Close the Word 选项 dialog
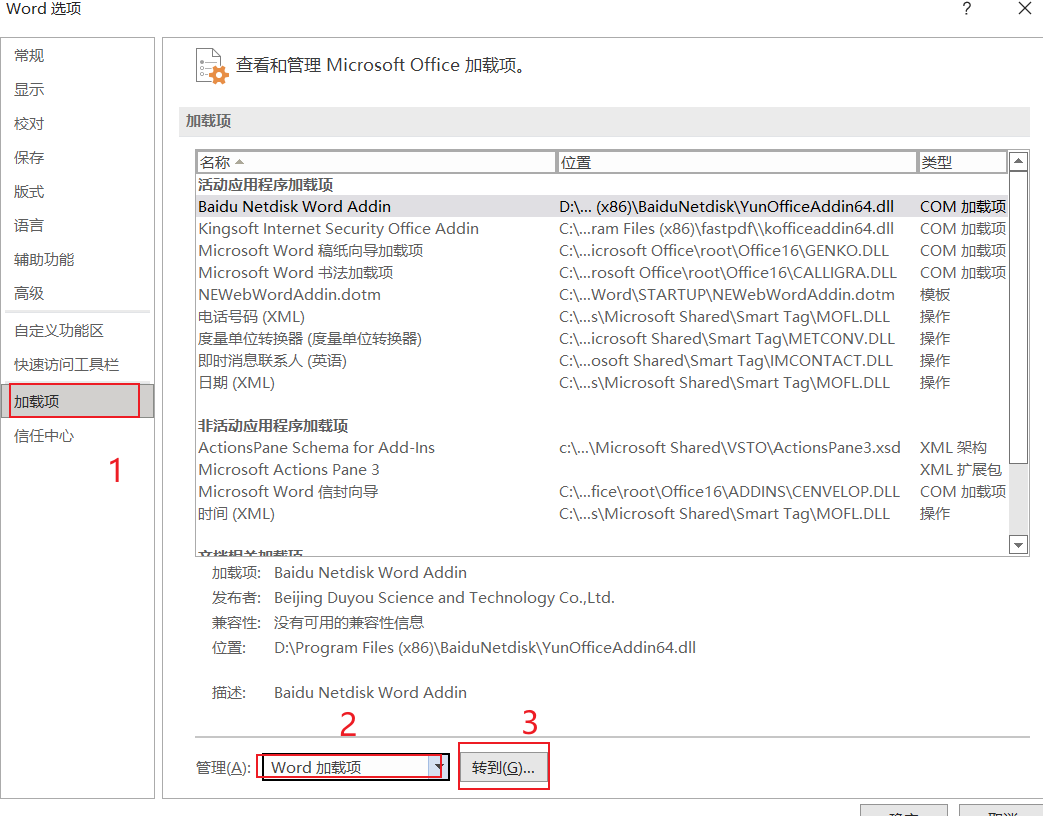Image resolution: width=1043 pixels, height=816 pixels. pos(1025,9)
